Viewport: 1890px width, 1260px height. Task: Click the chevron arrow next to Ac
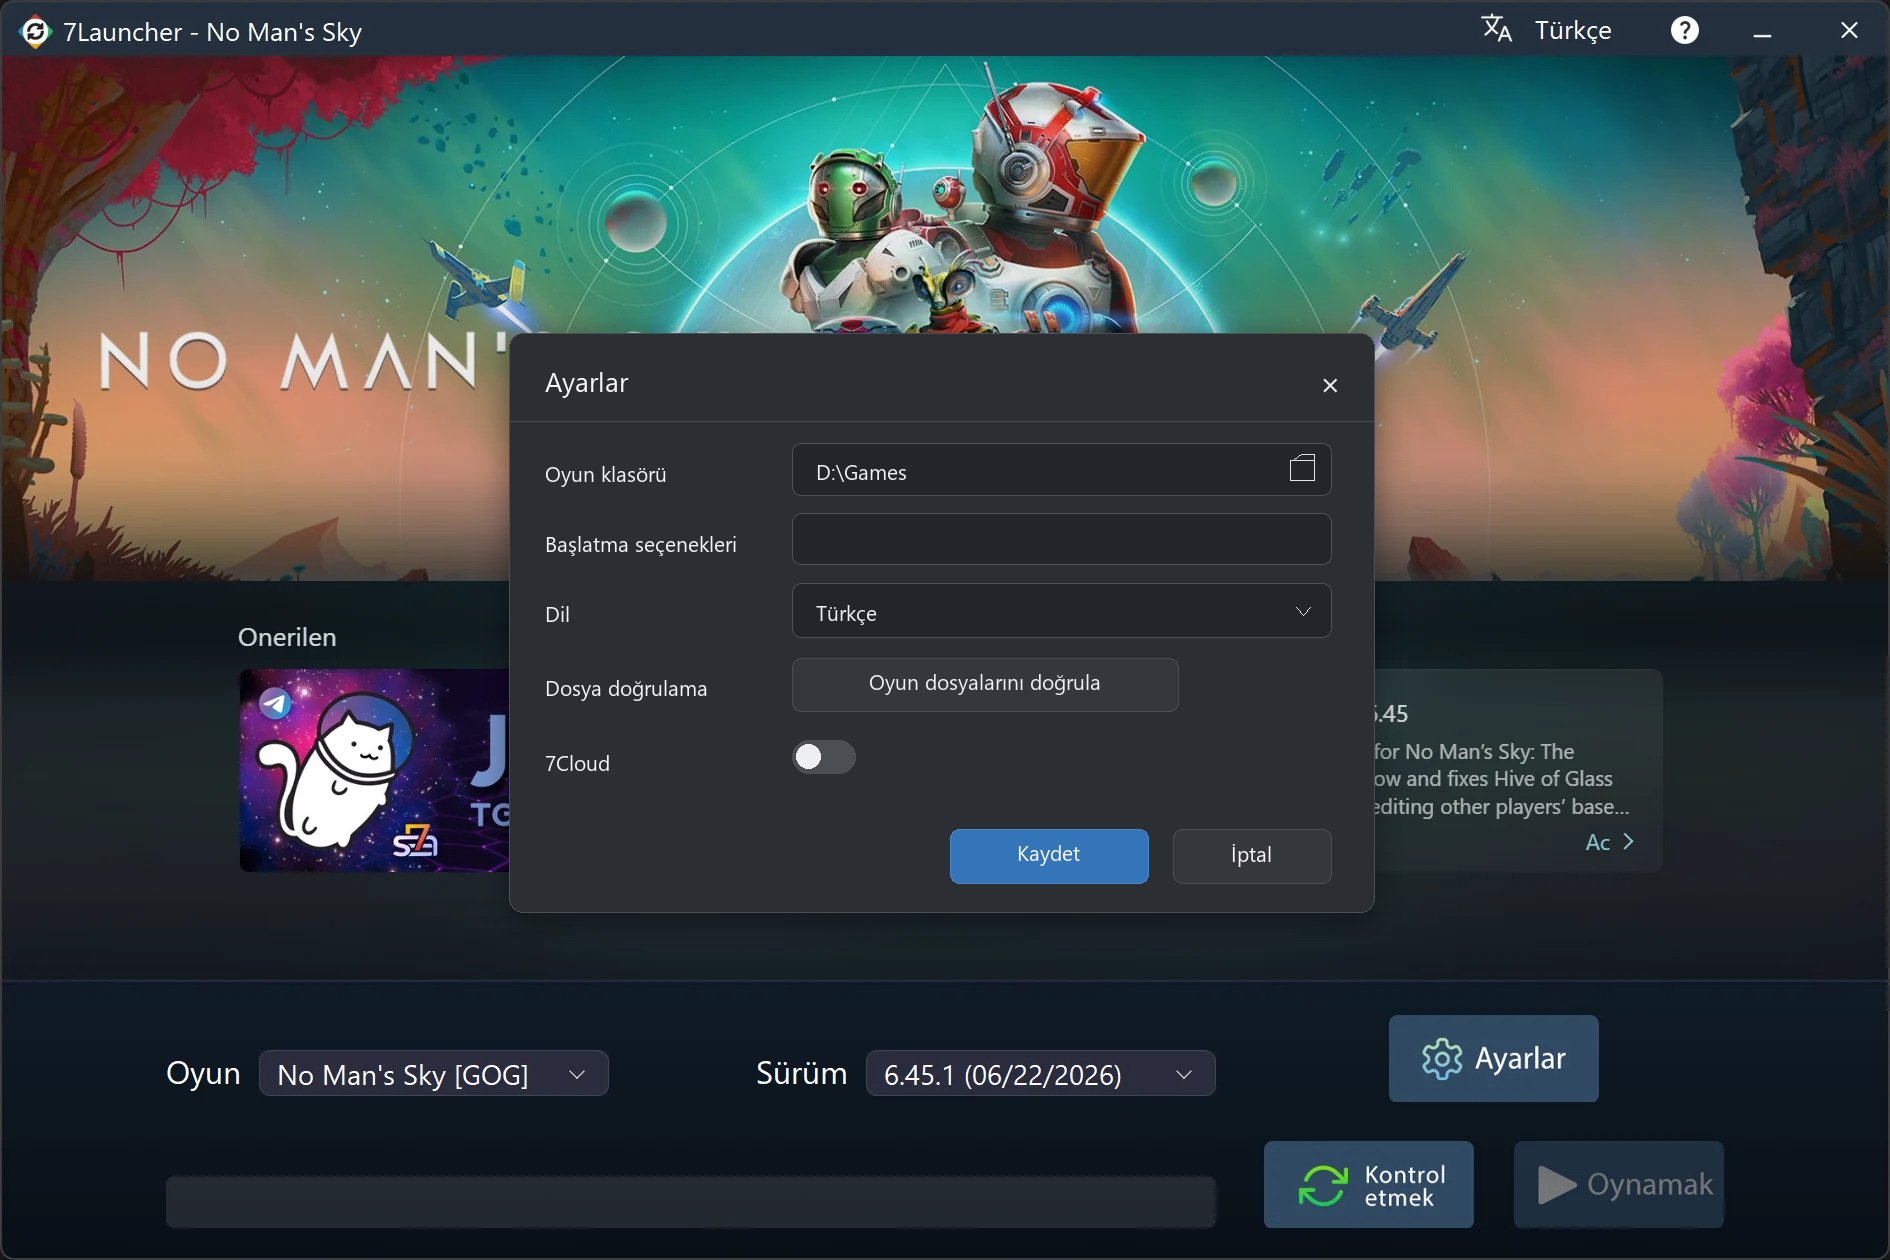point(1628,842)
